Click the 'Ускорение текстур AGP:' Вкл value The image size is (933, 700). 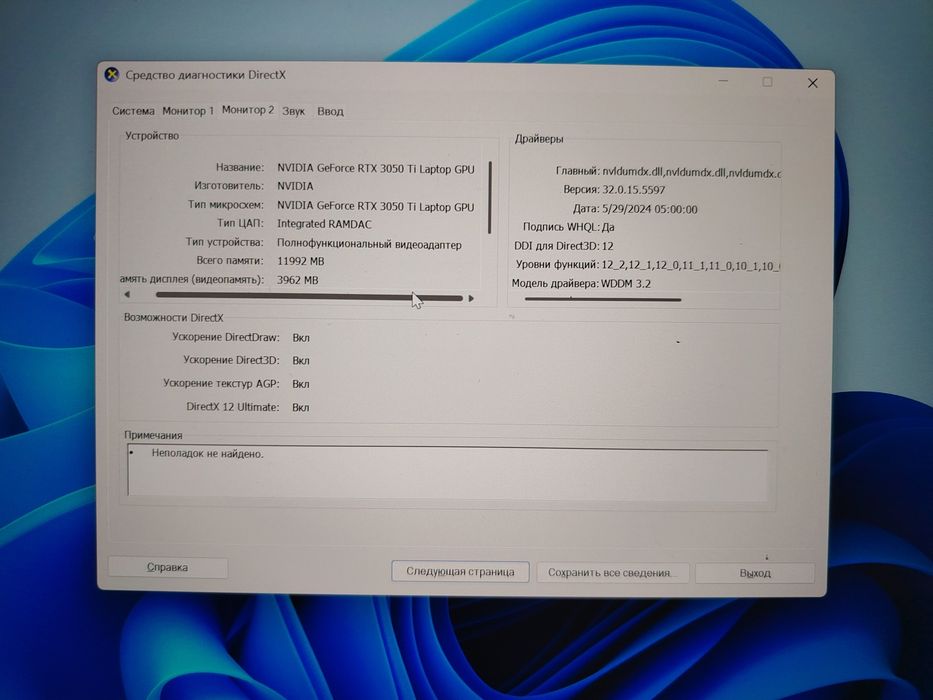[x=300, y=385]
